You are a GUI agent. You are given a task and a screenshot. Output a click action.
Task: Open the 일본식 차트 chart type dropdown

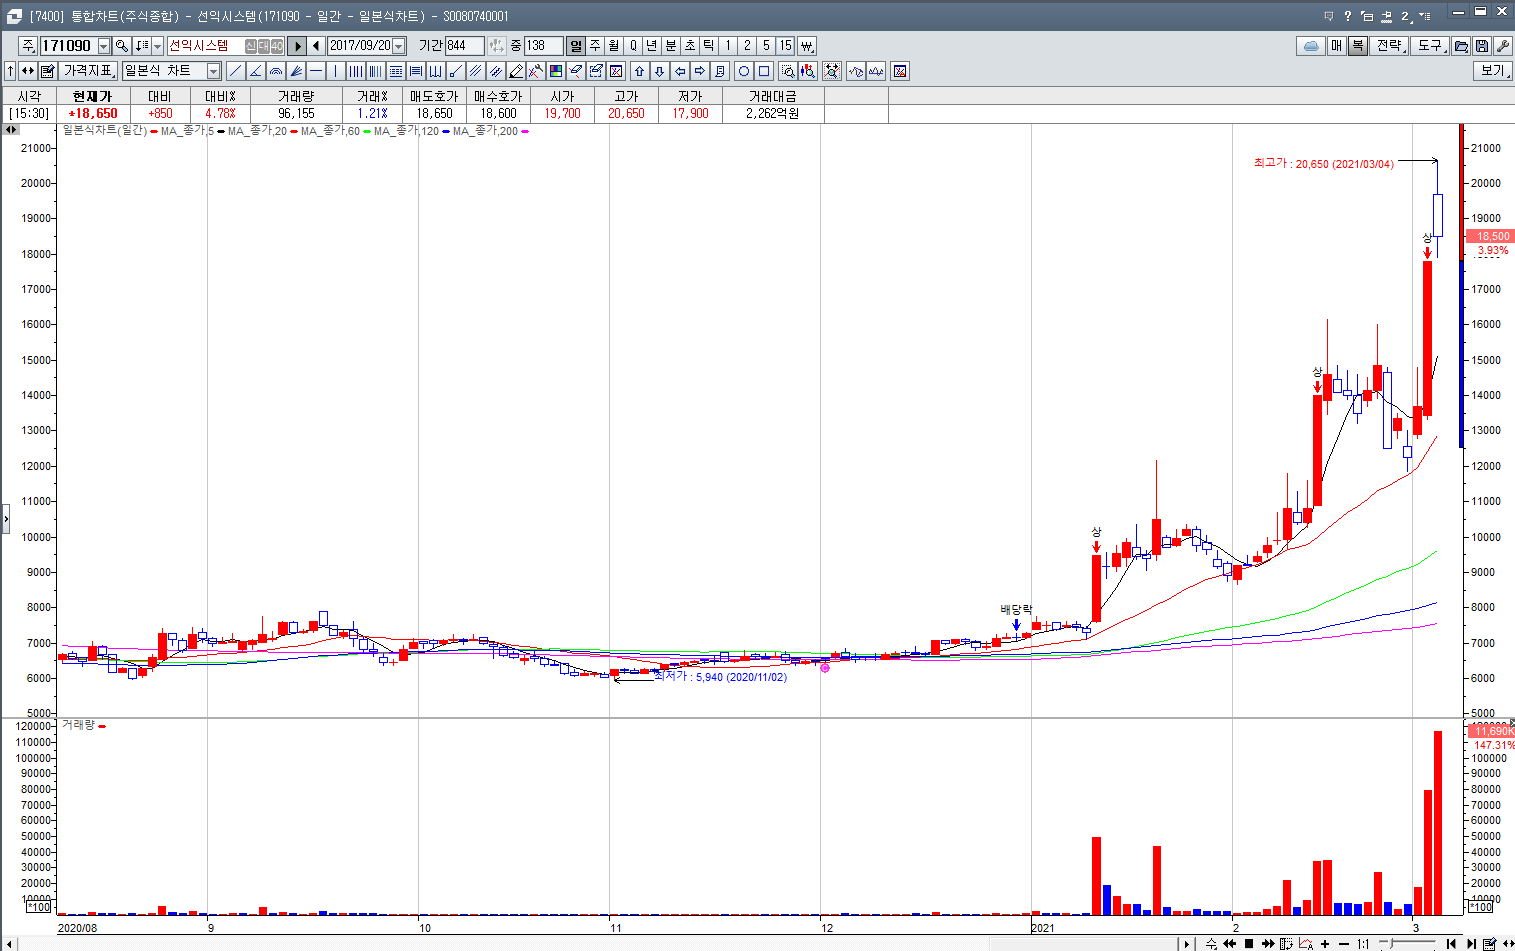[213, 71]
